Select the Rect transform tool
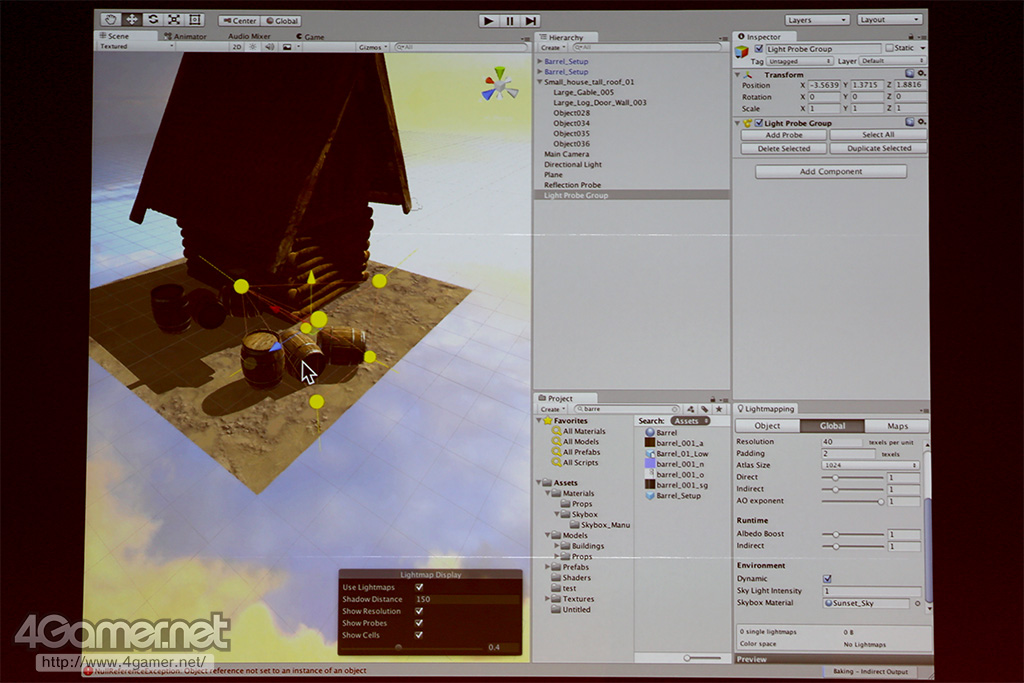 click(195, 20)
